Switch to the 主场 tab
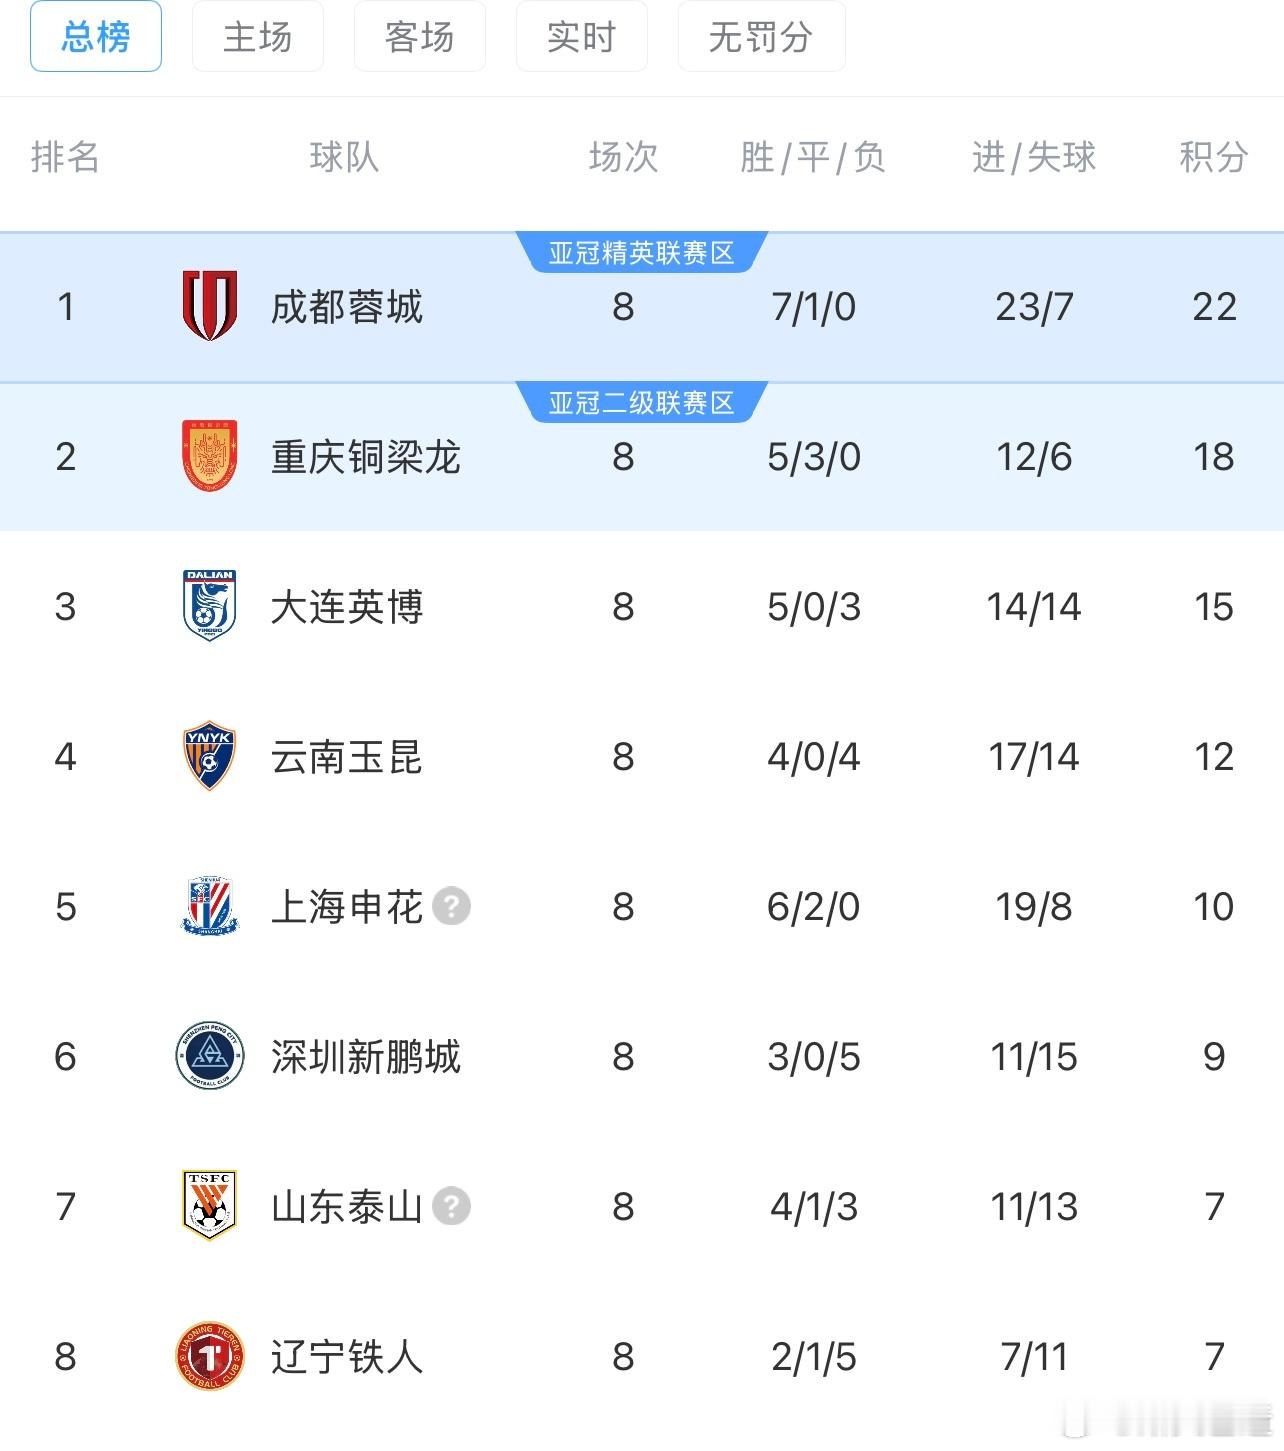The height and width of the screenshot is (1451, 1284). click(257, 37)
